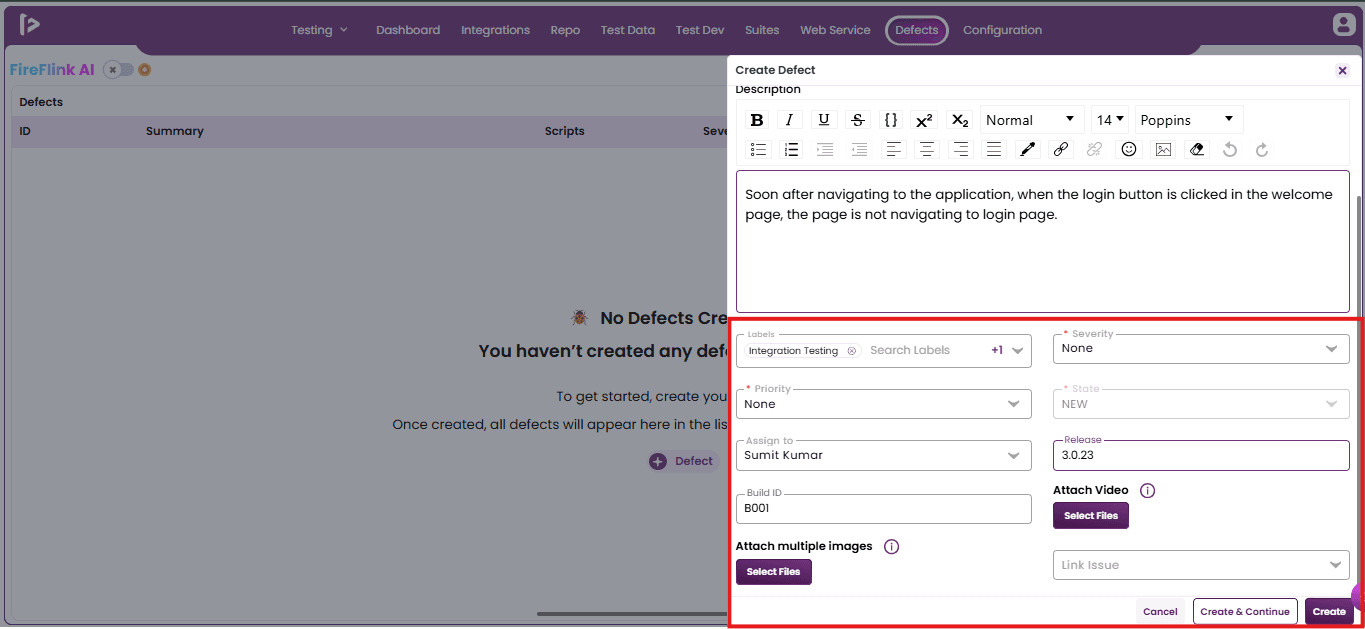Underline the selected description text
This screenshot has height=629, width=1365.
(824, 120)
